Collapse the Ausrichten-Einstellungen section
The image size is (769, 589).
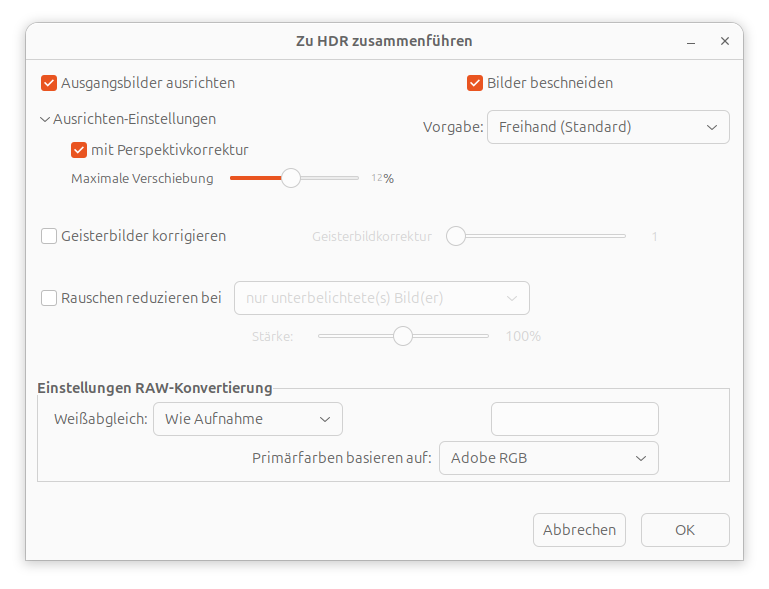tap(45, 119)
